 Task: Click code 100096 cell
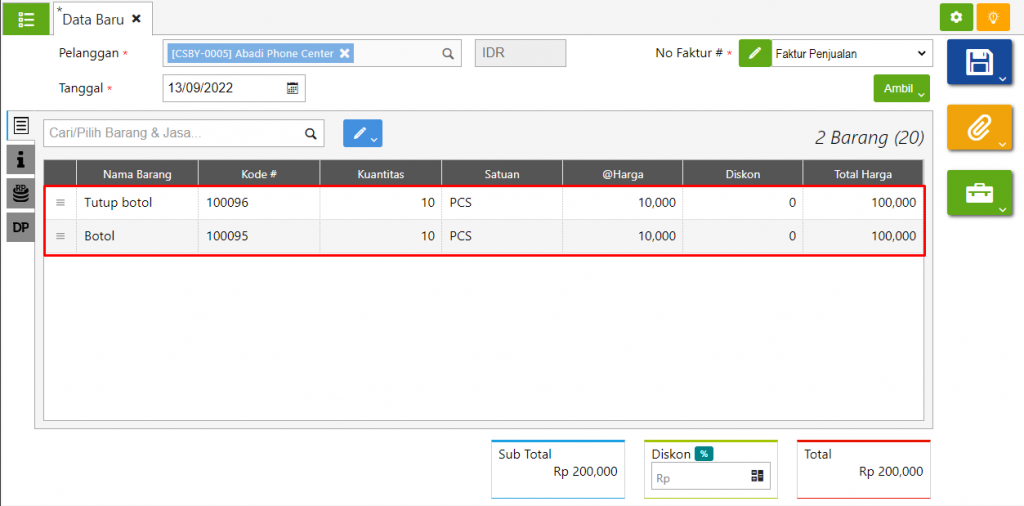(x=259, y=203)
